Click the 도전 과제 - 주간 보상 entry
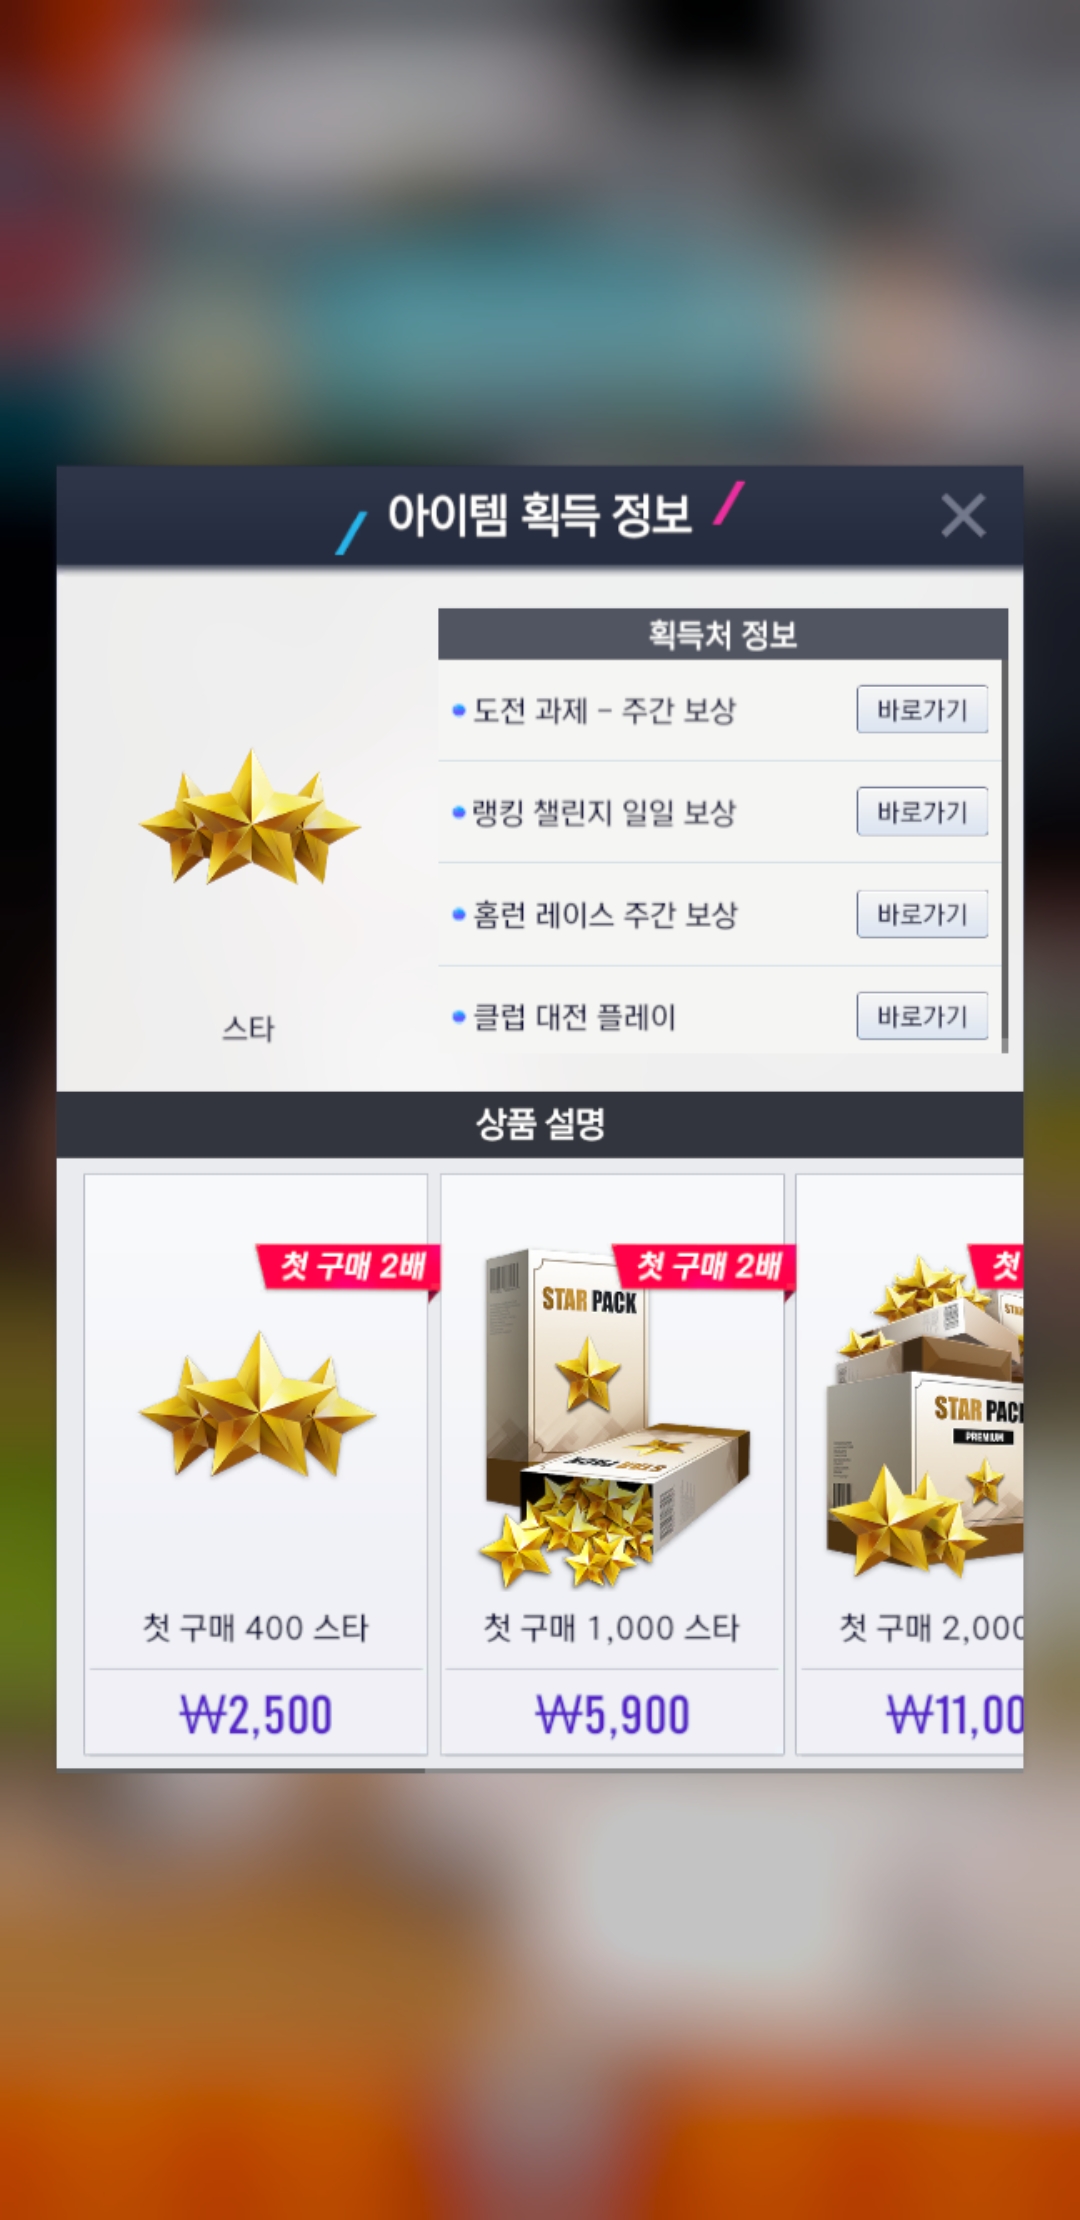1080x2220 pixels. (x=604, y=711)
